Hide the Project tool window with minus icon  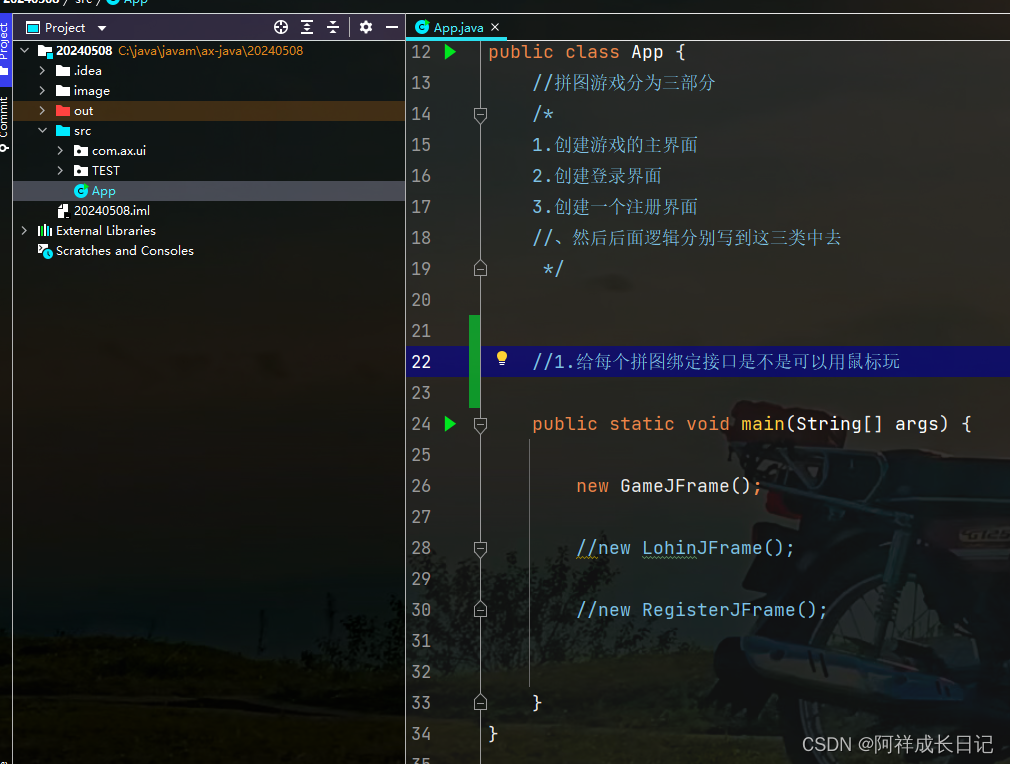coord(392,28)
